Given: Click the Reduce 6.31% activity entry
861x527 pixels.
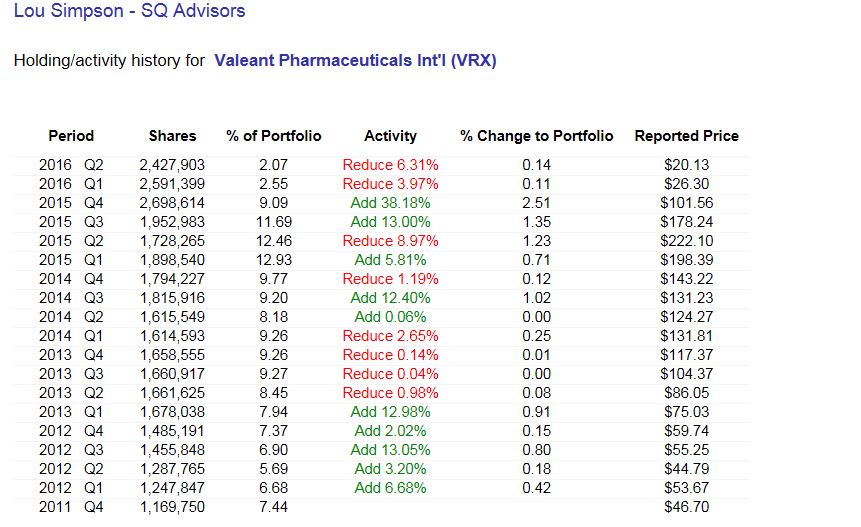Looking at the screenshot, I should pos(390,165).
